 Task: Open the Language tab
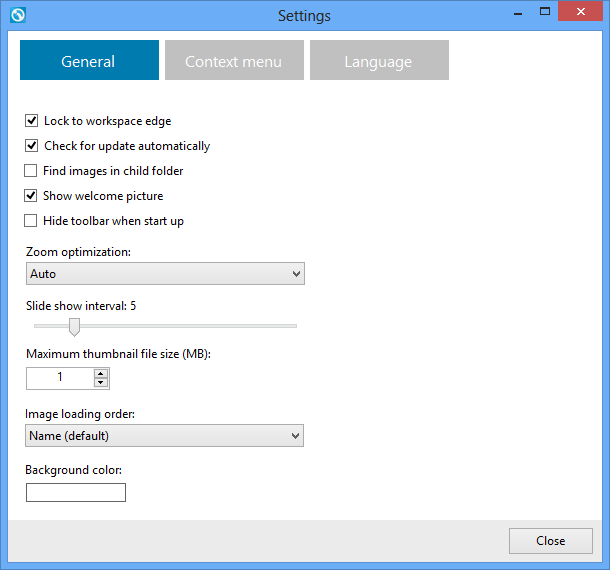coord(379,60)
